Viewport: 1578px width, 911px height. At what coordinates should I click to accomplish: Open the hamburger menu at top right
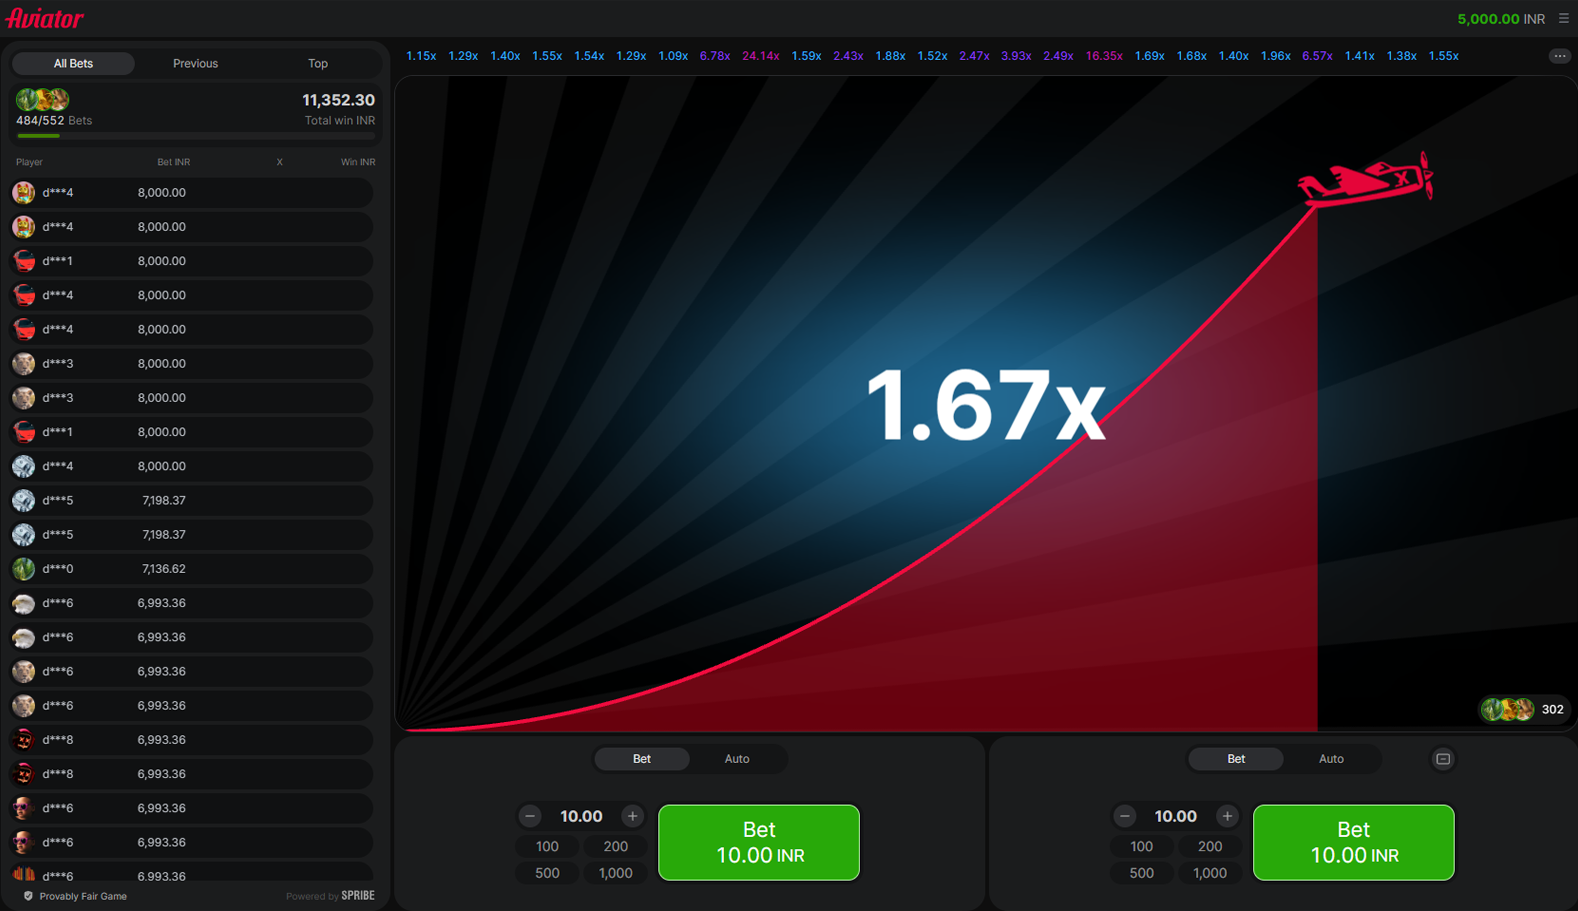point(1564,18)
